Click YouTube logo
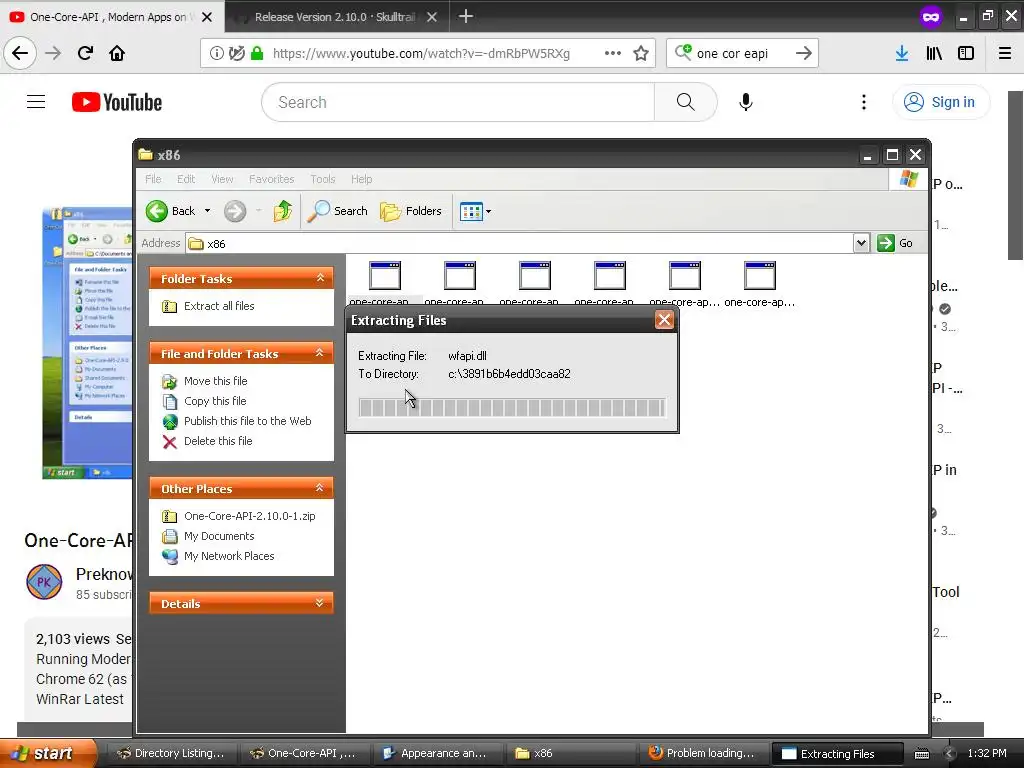 [117, 102]
